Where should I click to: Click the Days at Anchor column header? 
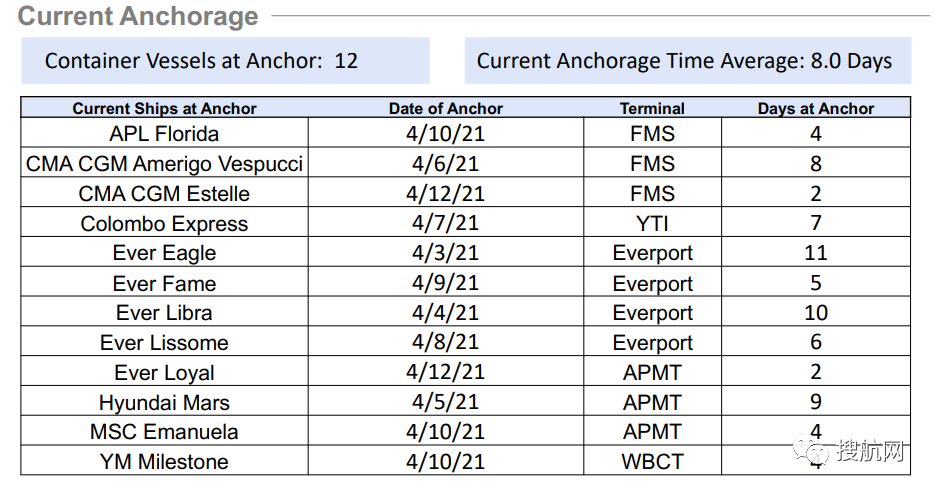tap(816, 109)
